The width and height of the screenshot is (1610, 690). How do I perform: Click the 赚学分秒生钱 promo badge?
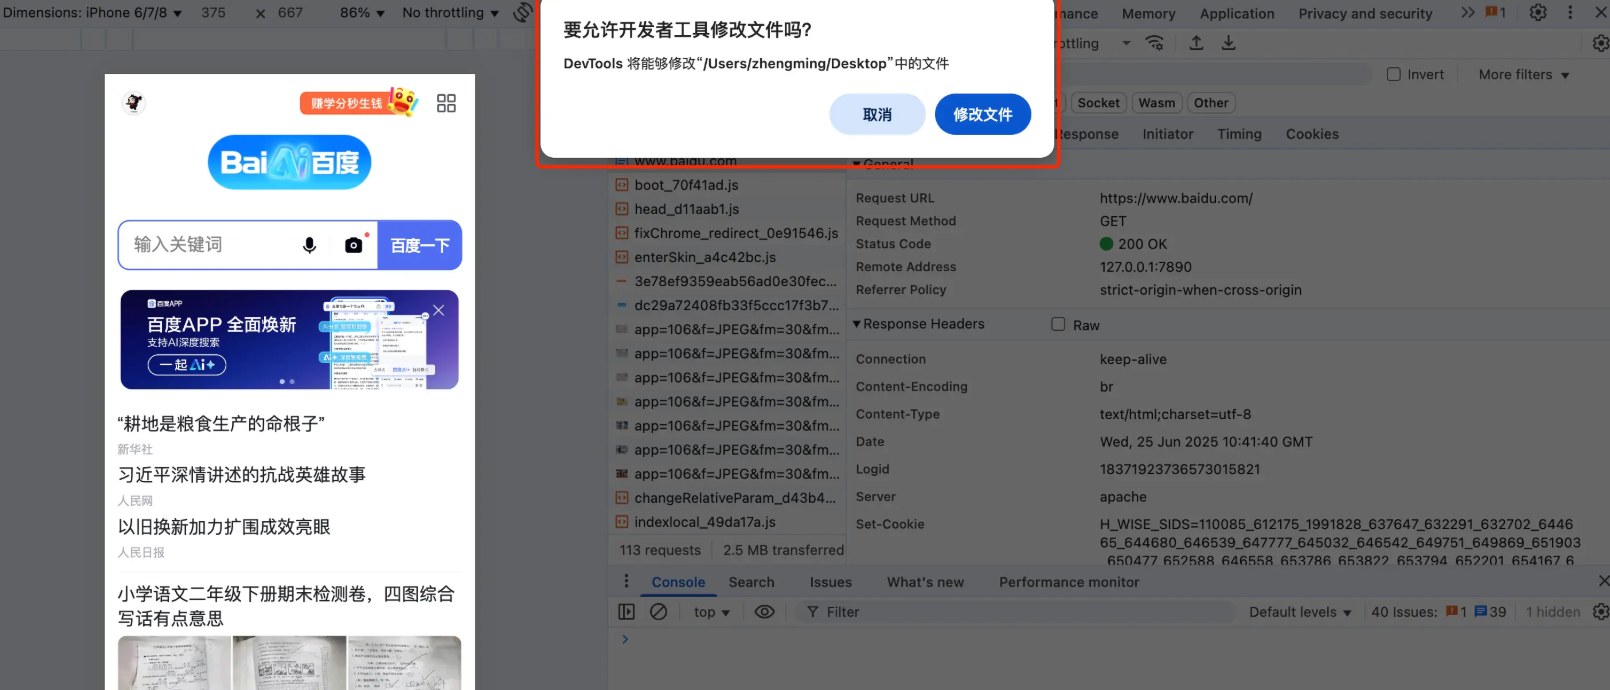coord(358,102)
